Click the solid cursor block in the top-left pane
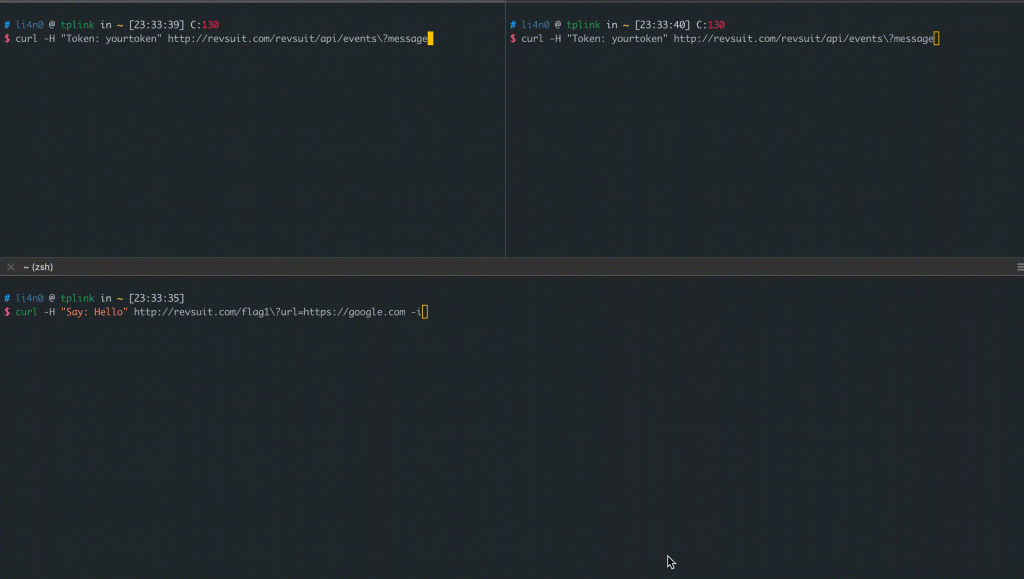 point(430,39)
